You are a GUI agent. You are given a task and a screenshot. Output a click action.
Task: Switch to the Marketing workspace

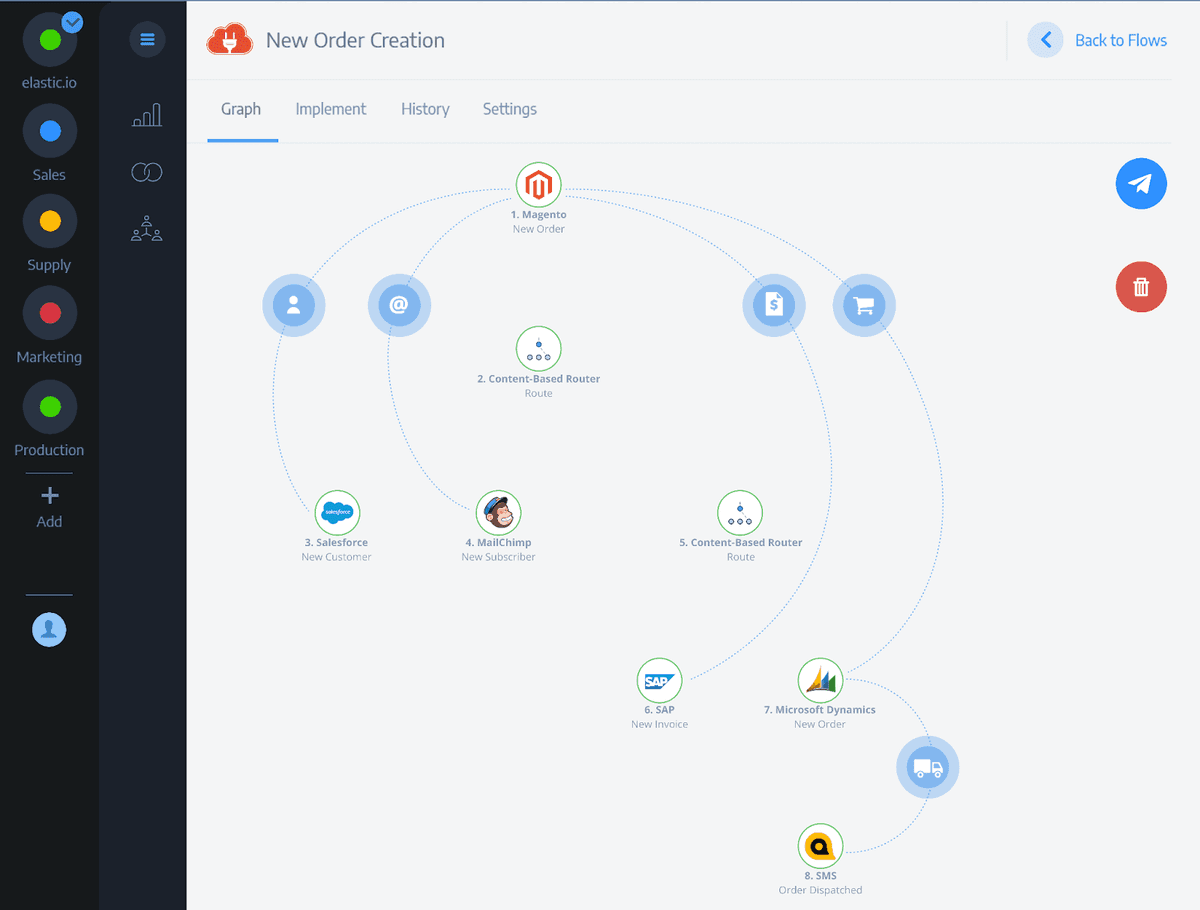50,314
